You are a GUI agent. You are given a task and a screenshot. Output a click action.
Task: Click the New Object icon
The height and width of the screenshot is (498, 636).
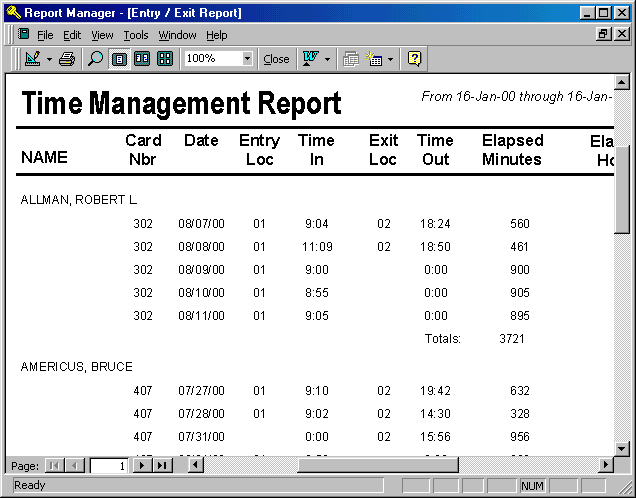coord(376,59)
